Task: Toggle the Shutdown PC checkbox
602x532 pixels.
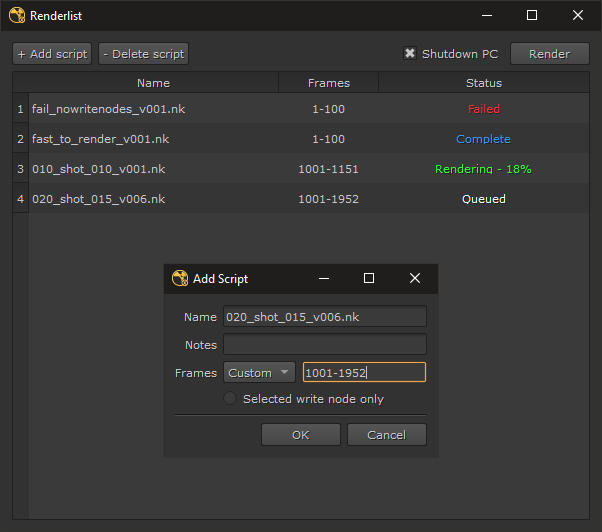Action: (410, 54)
